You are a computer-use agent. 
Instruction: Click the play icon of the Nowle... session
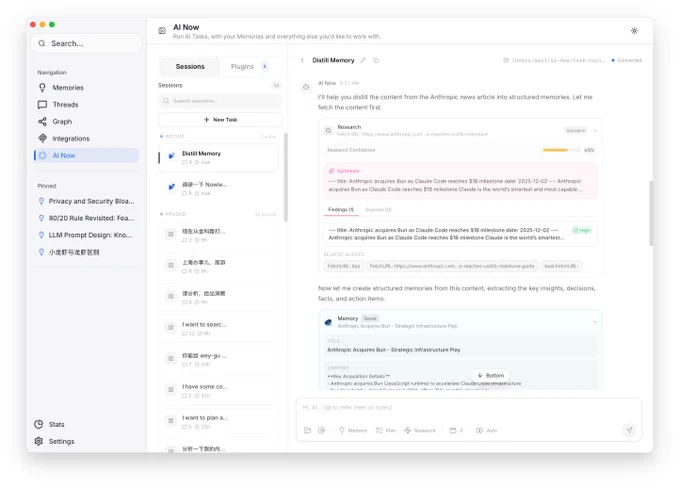(x=171, y=187)
